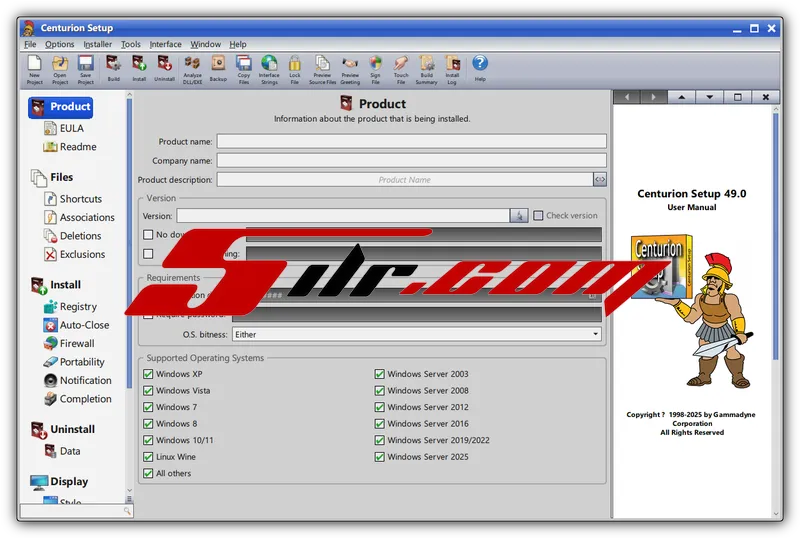
Task: Click the Sign File toolbar icon
Action: 375,69
